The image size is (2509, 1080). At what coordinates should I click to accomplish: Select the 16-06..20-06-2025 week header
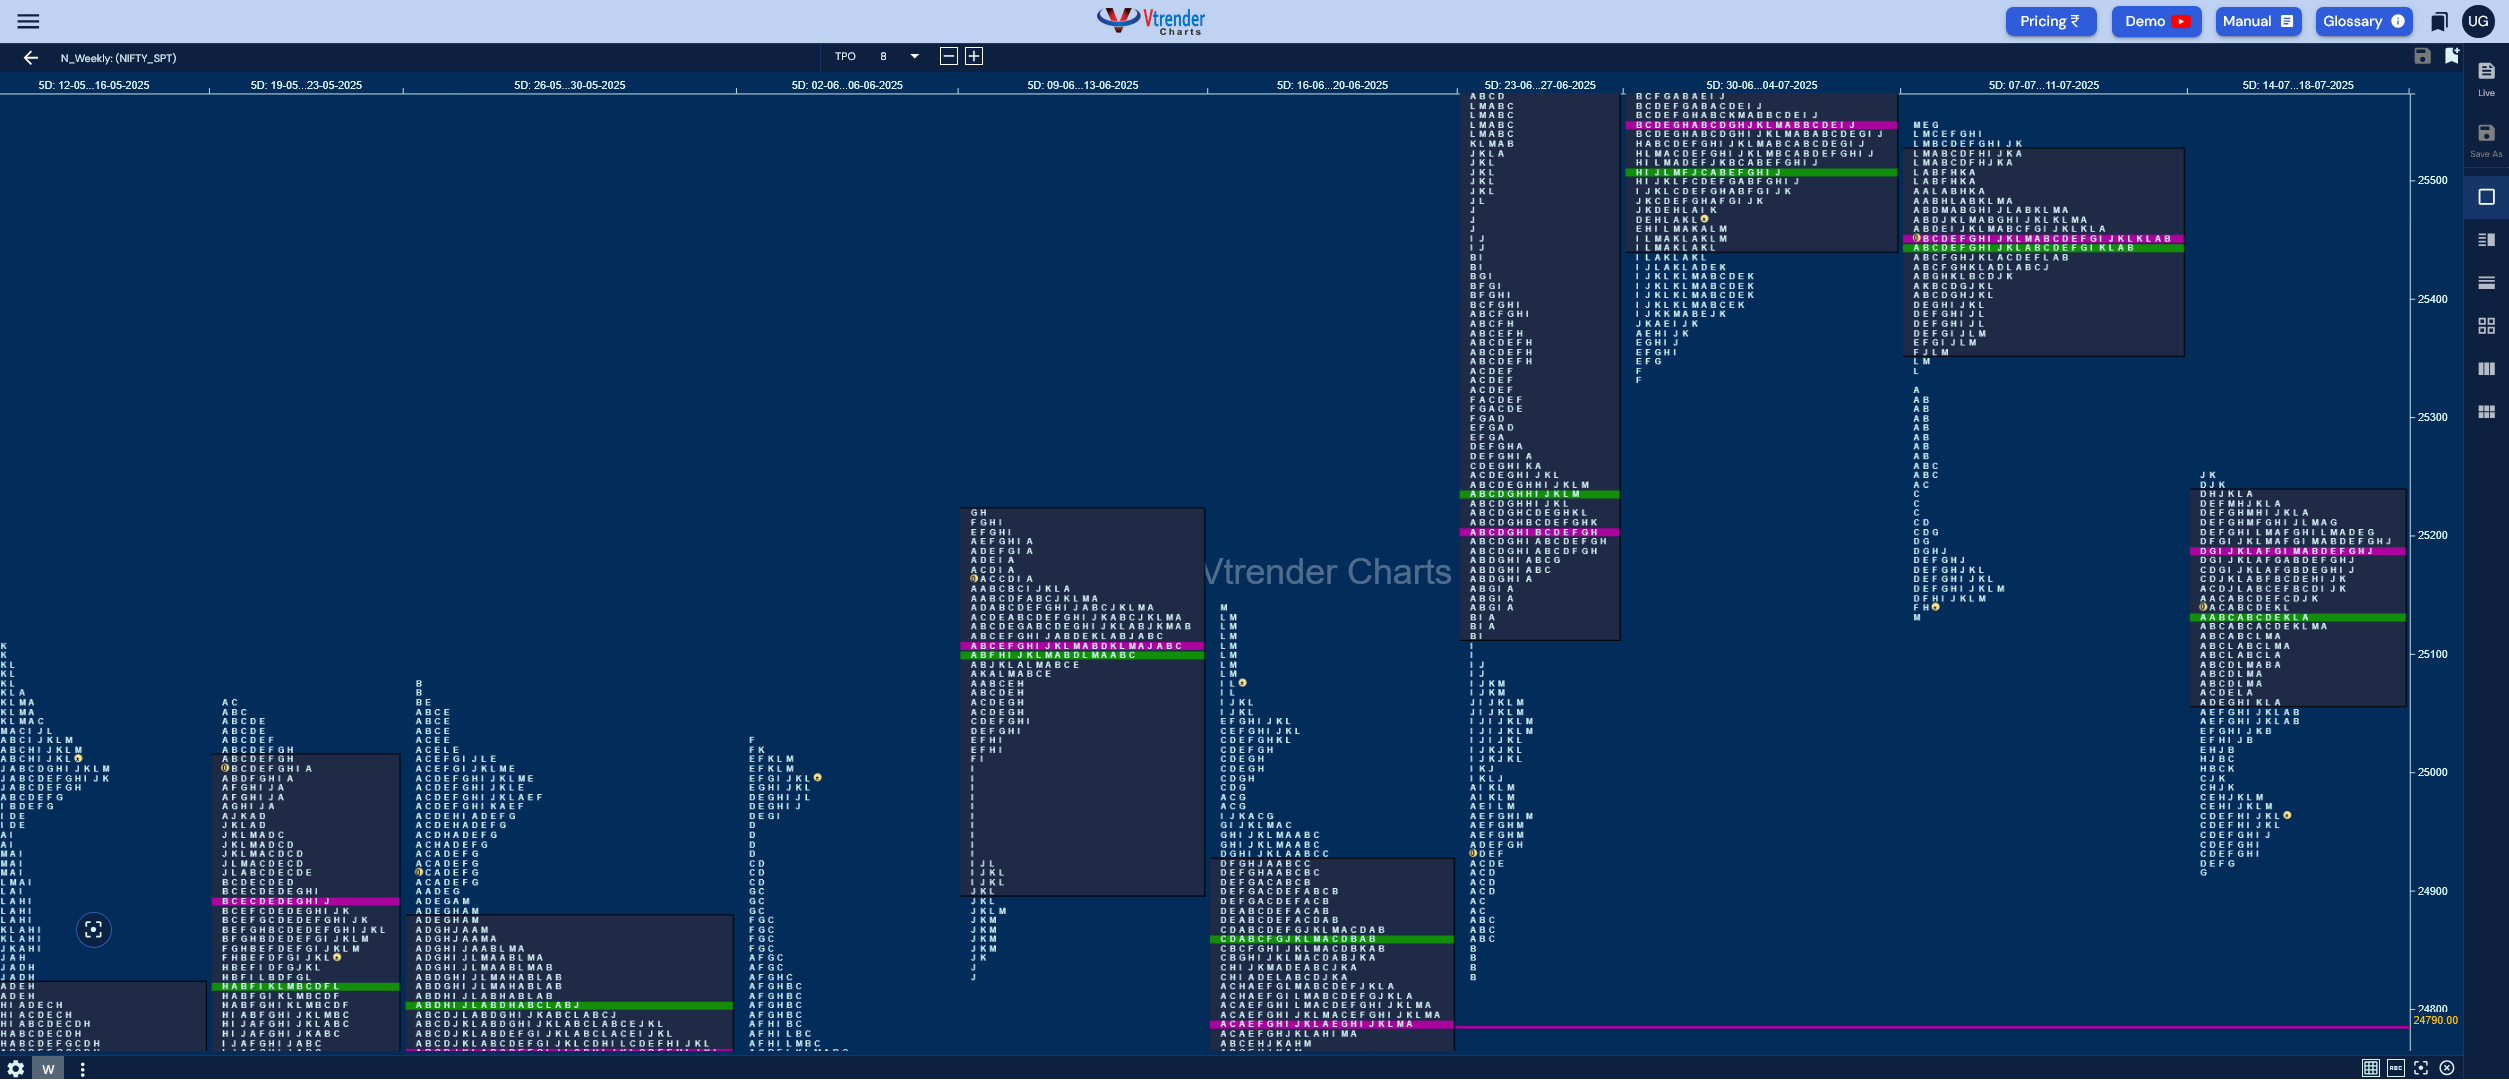click(x=1332, y=85)
